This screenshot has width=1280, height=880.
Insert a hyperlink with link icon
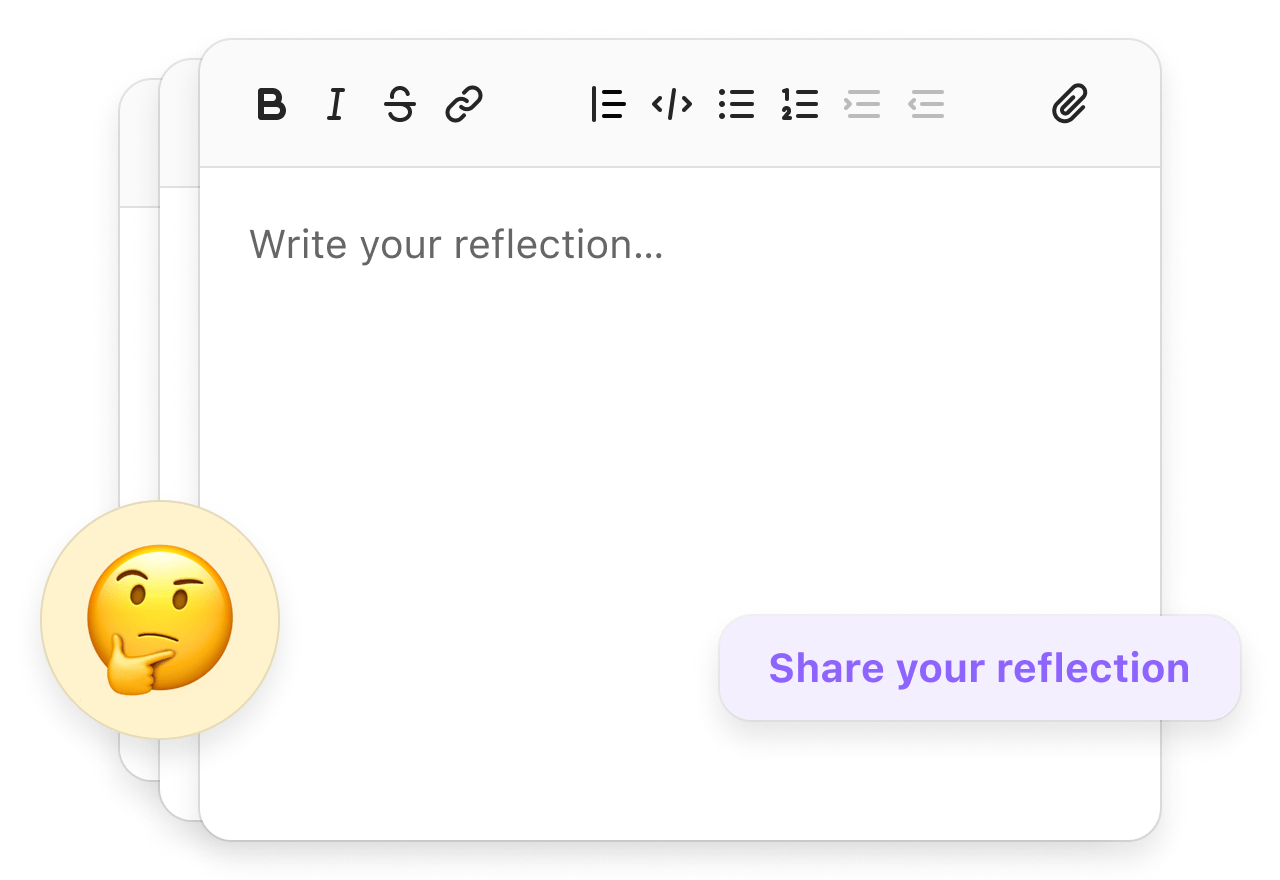point(464,104)
